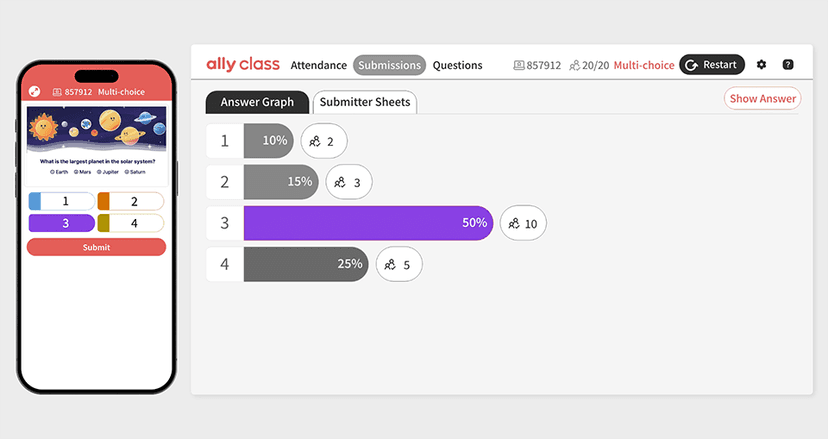Viewport: 828px width, 439px height.
Task: Click the ally class logo
Action: 240,65
